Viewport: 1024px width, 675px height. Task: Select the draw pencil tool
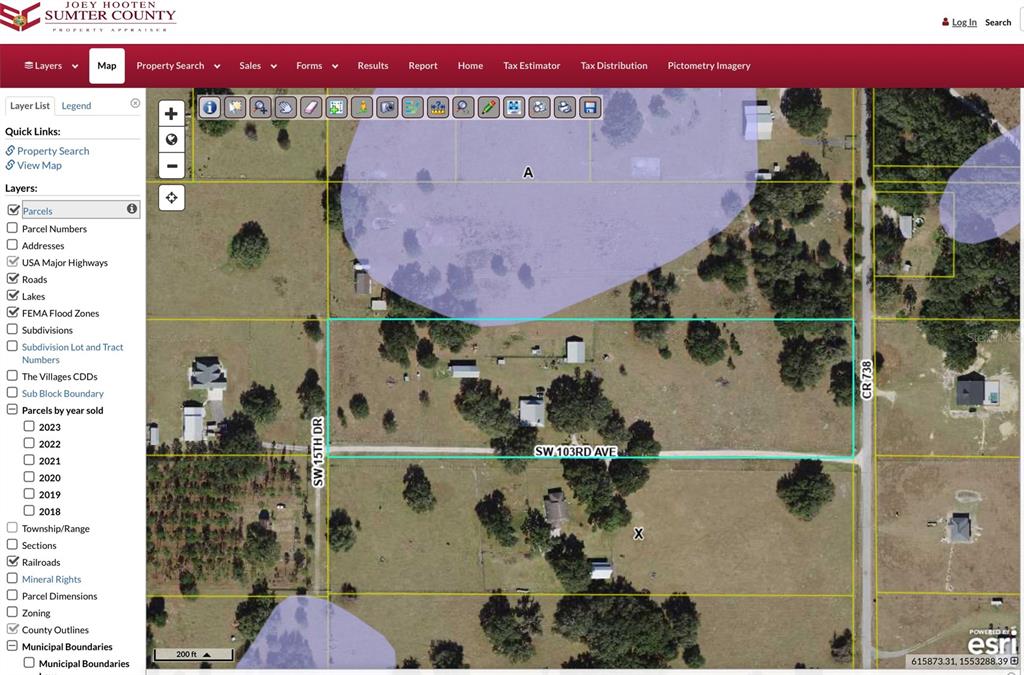pyautogui.click(x=488, y=107)
